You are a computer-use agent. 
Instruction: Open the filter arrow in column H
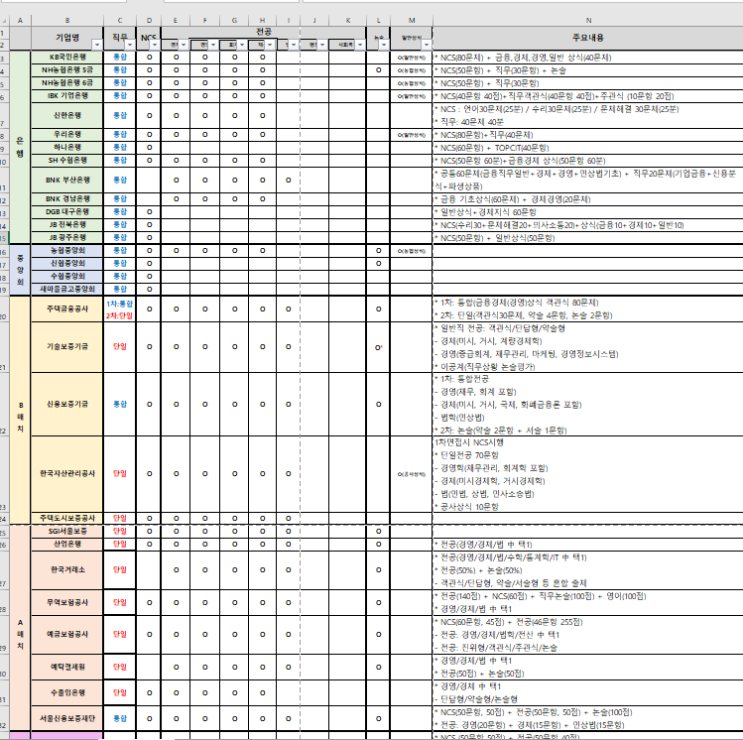coord(270,45)
